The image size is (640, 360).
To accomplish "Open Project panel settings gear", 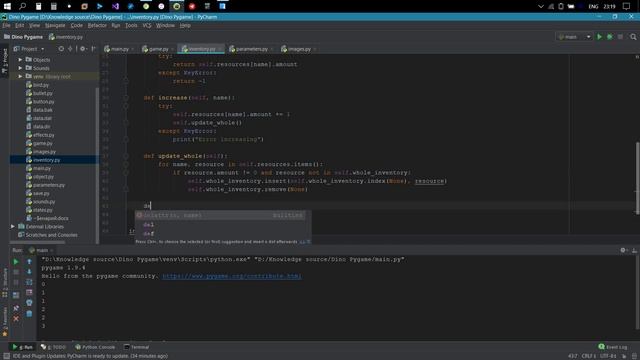I will click(82, 49).
